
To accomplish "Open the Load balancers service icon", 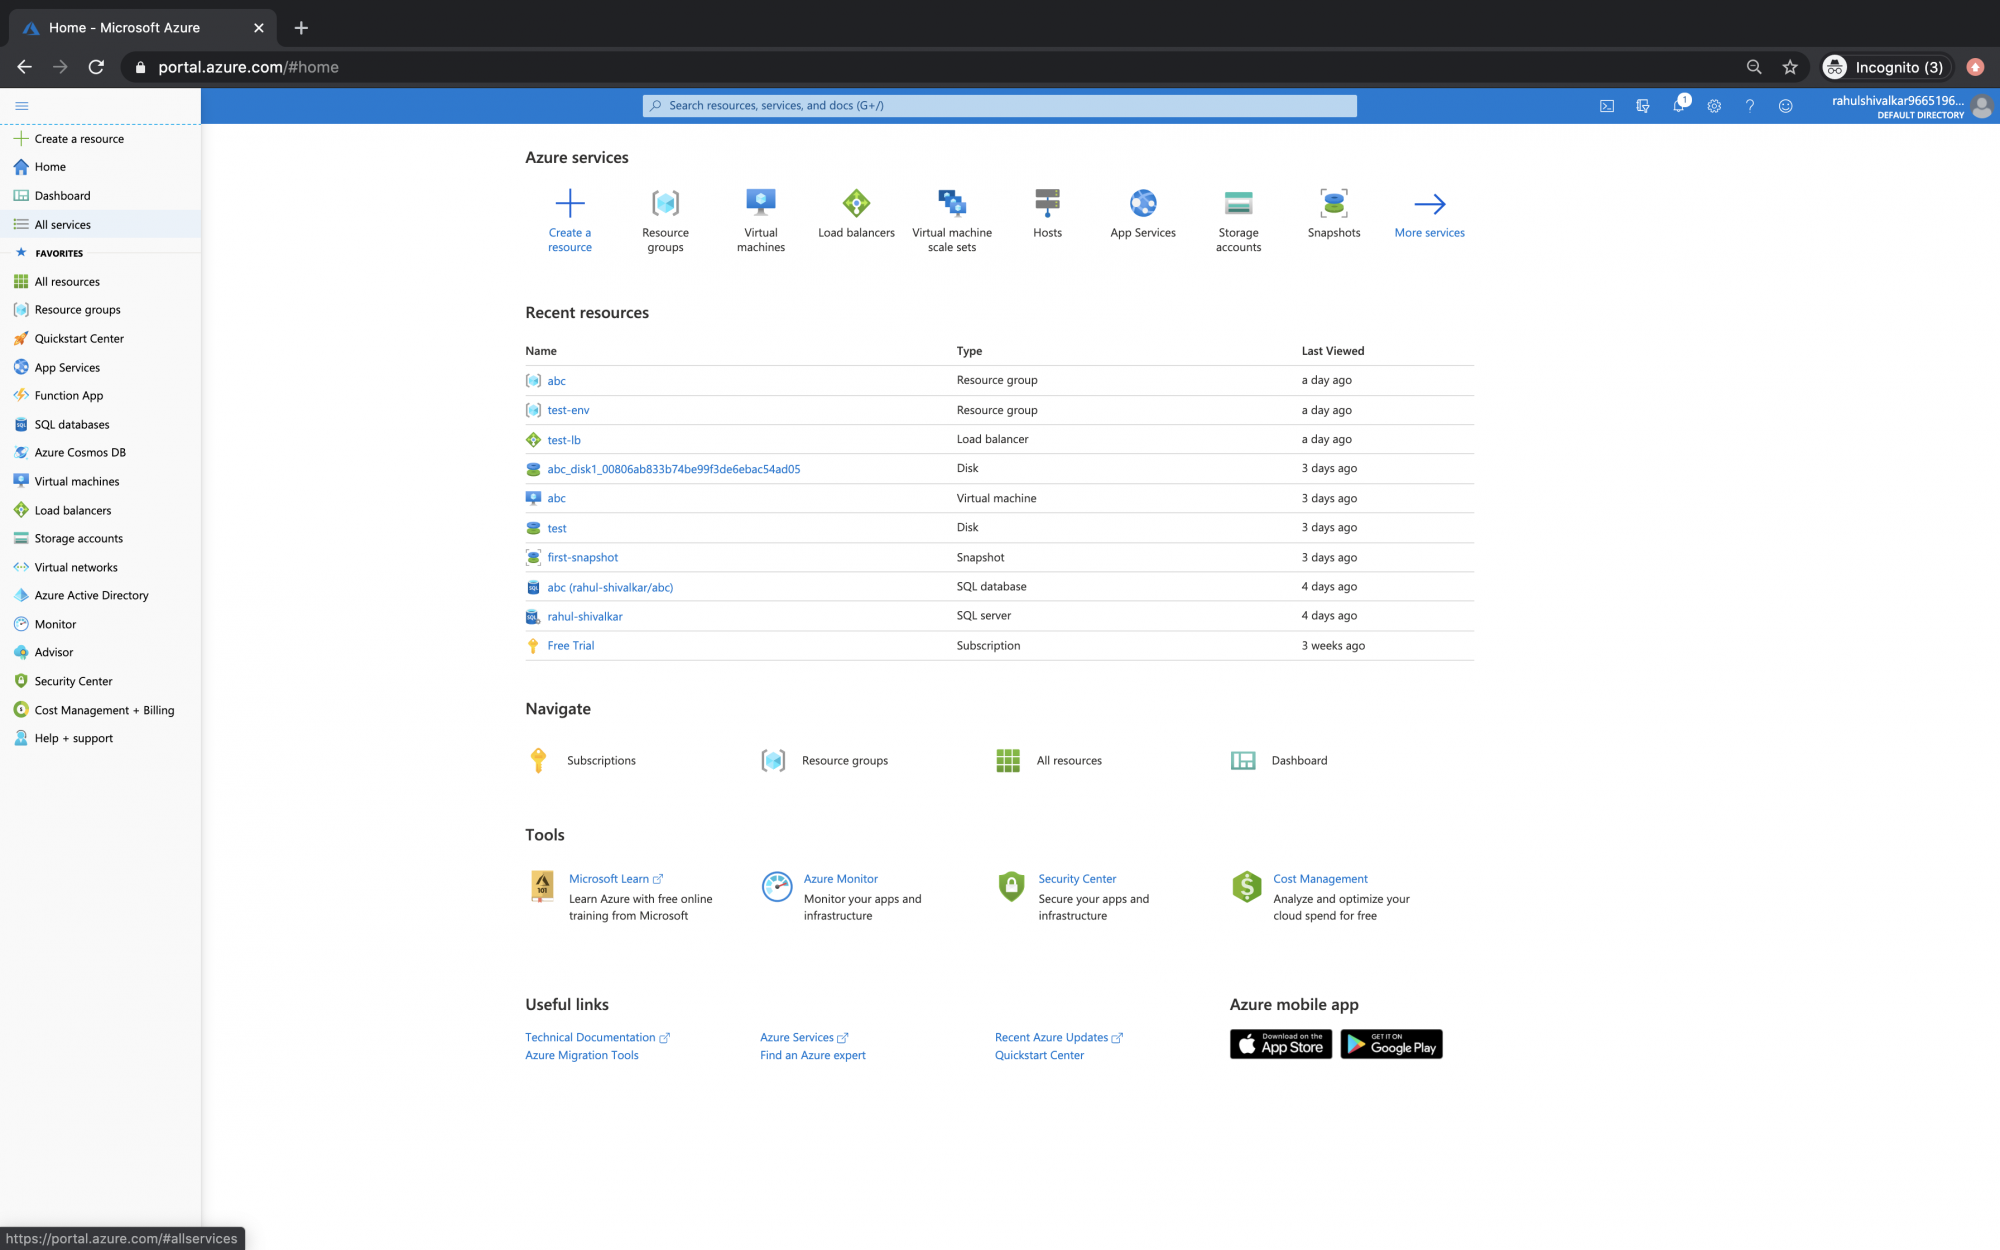I will coord(856,203).
